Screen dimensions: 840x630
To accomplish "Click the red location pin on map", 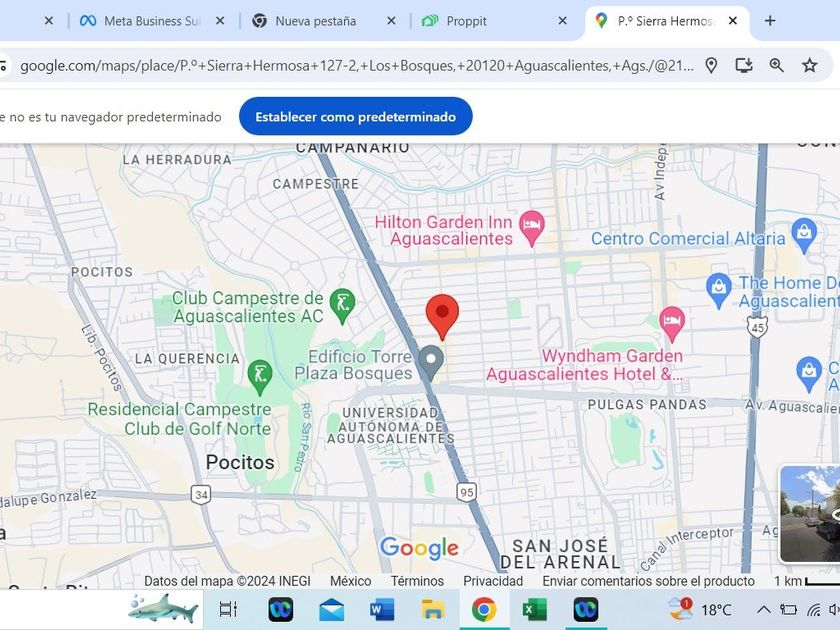I will coord(442,317).
